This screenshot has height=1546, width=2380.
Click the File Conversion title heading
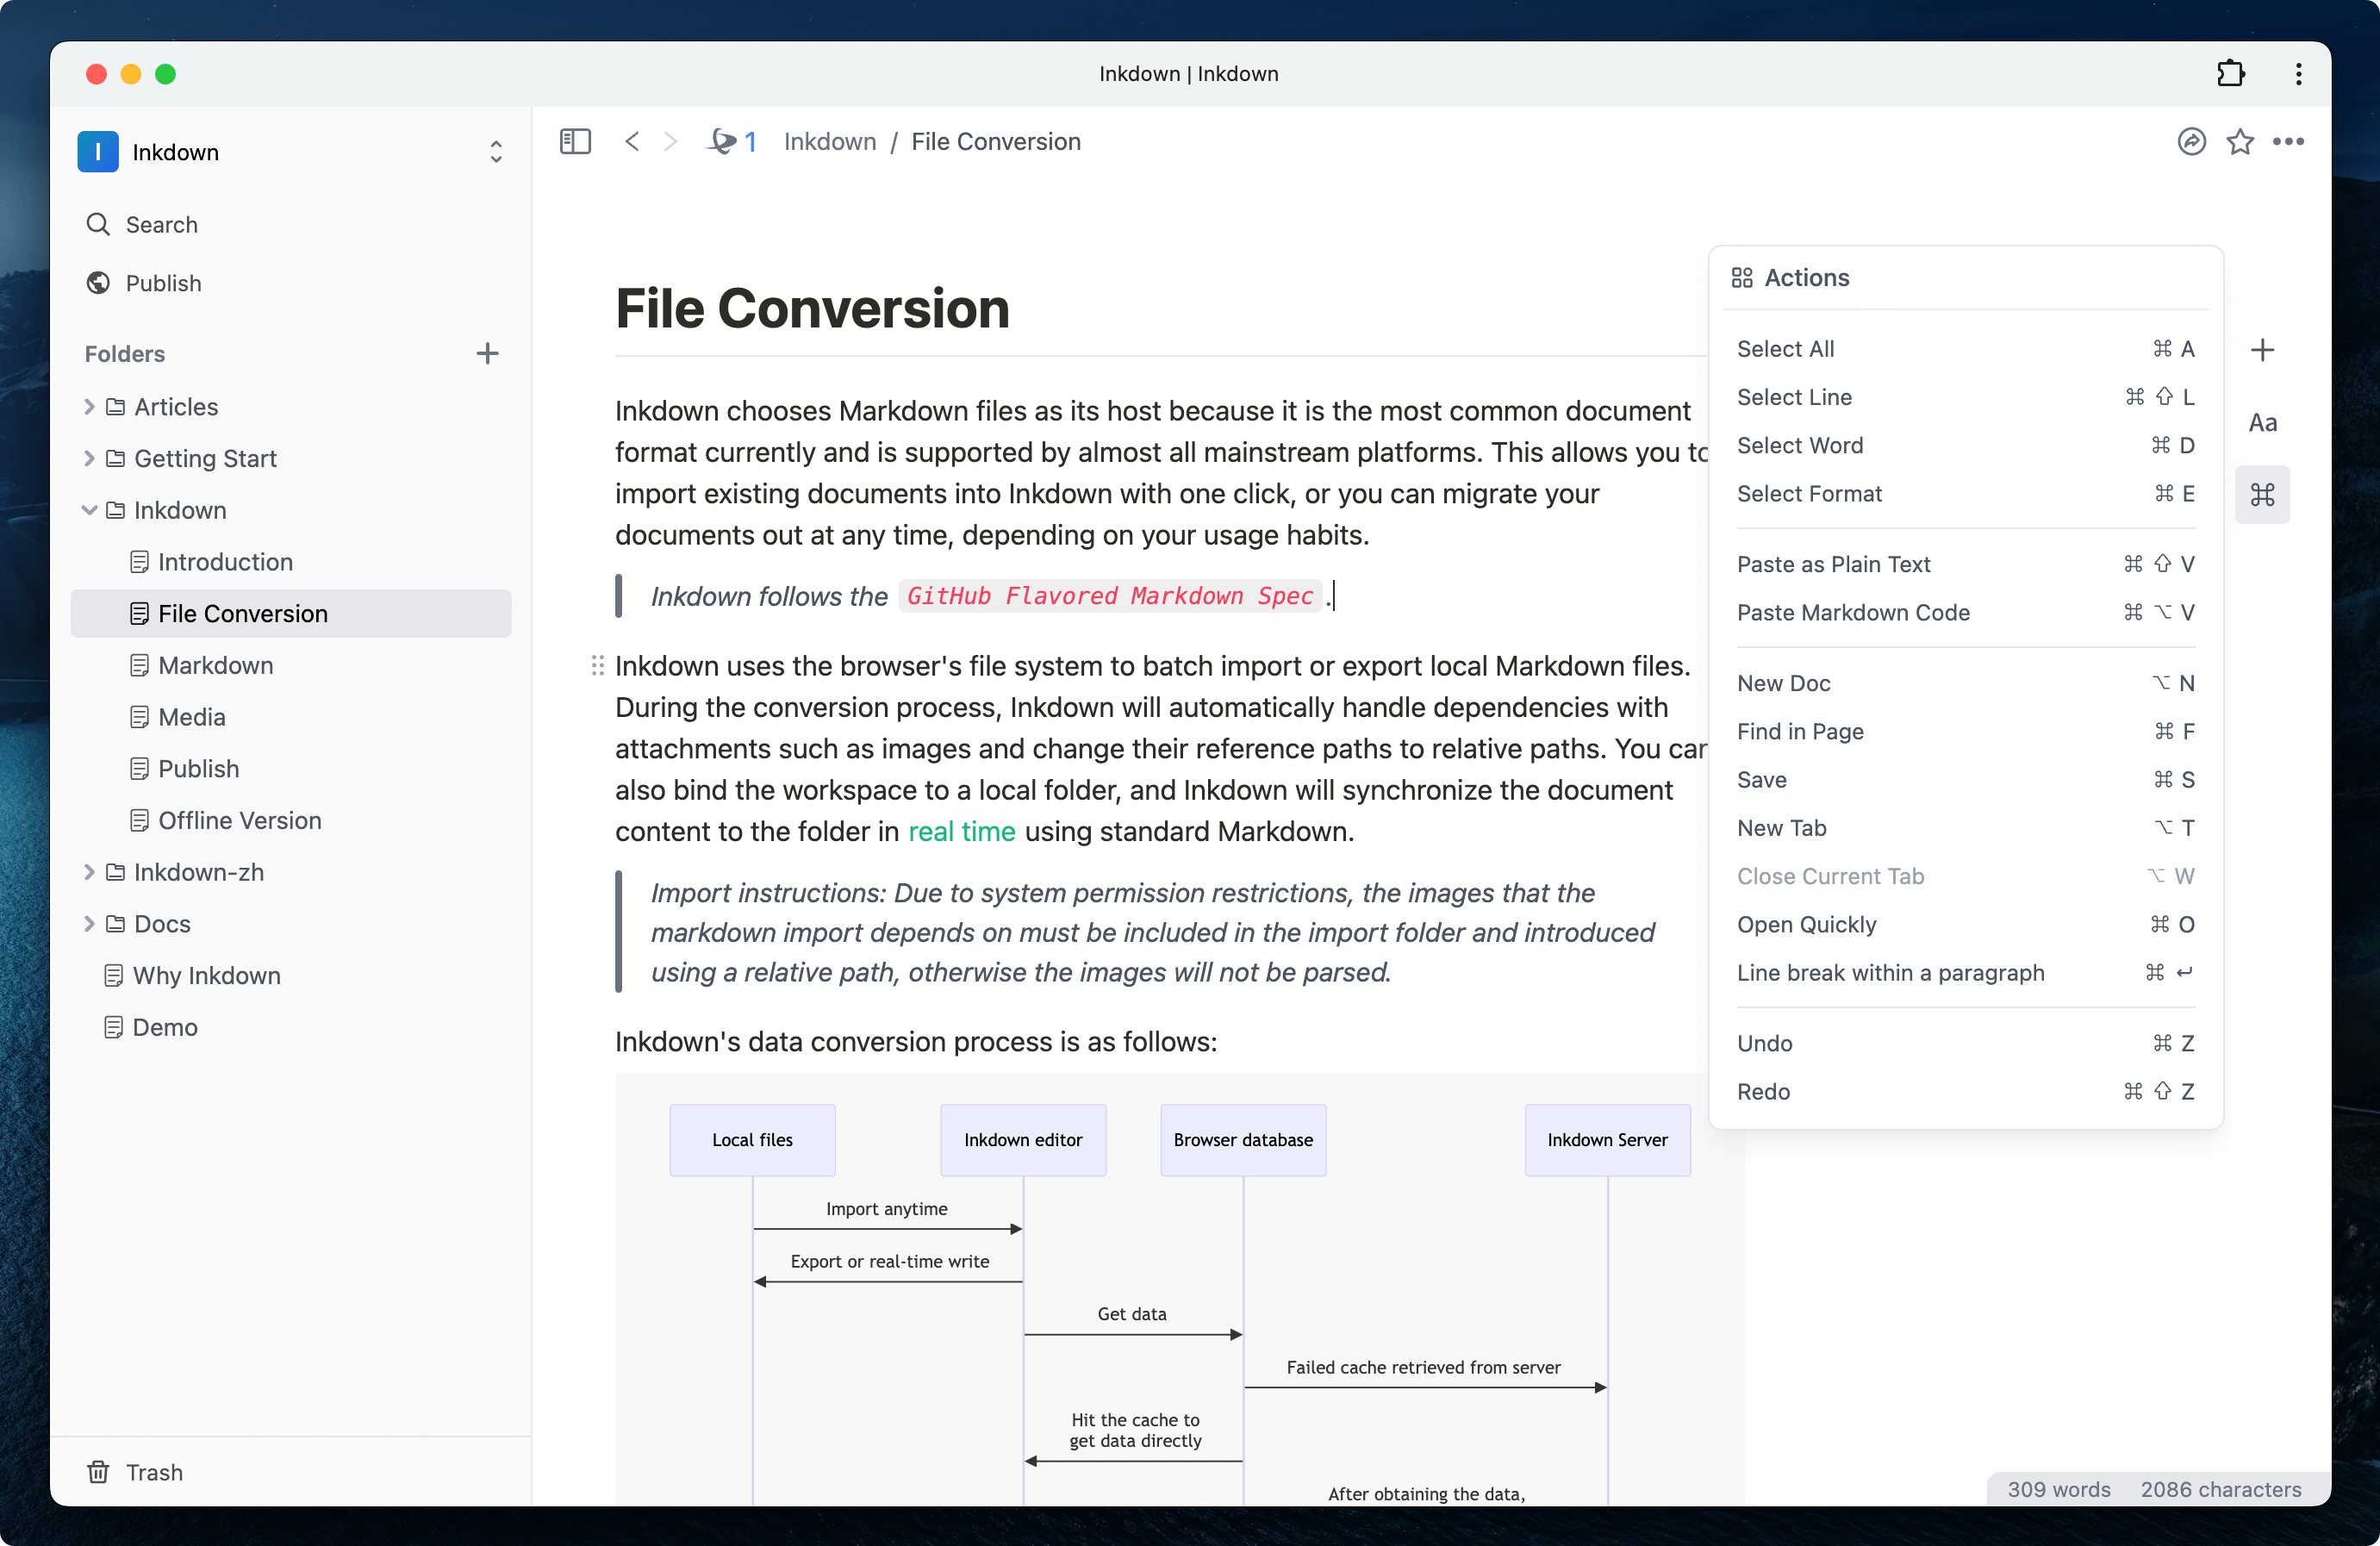[x=812, y=307]
